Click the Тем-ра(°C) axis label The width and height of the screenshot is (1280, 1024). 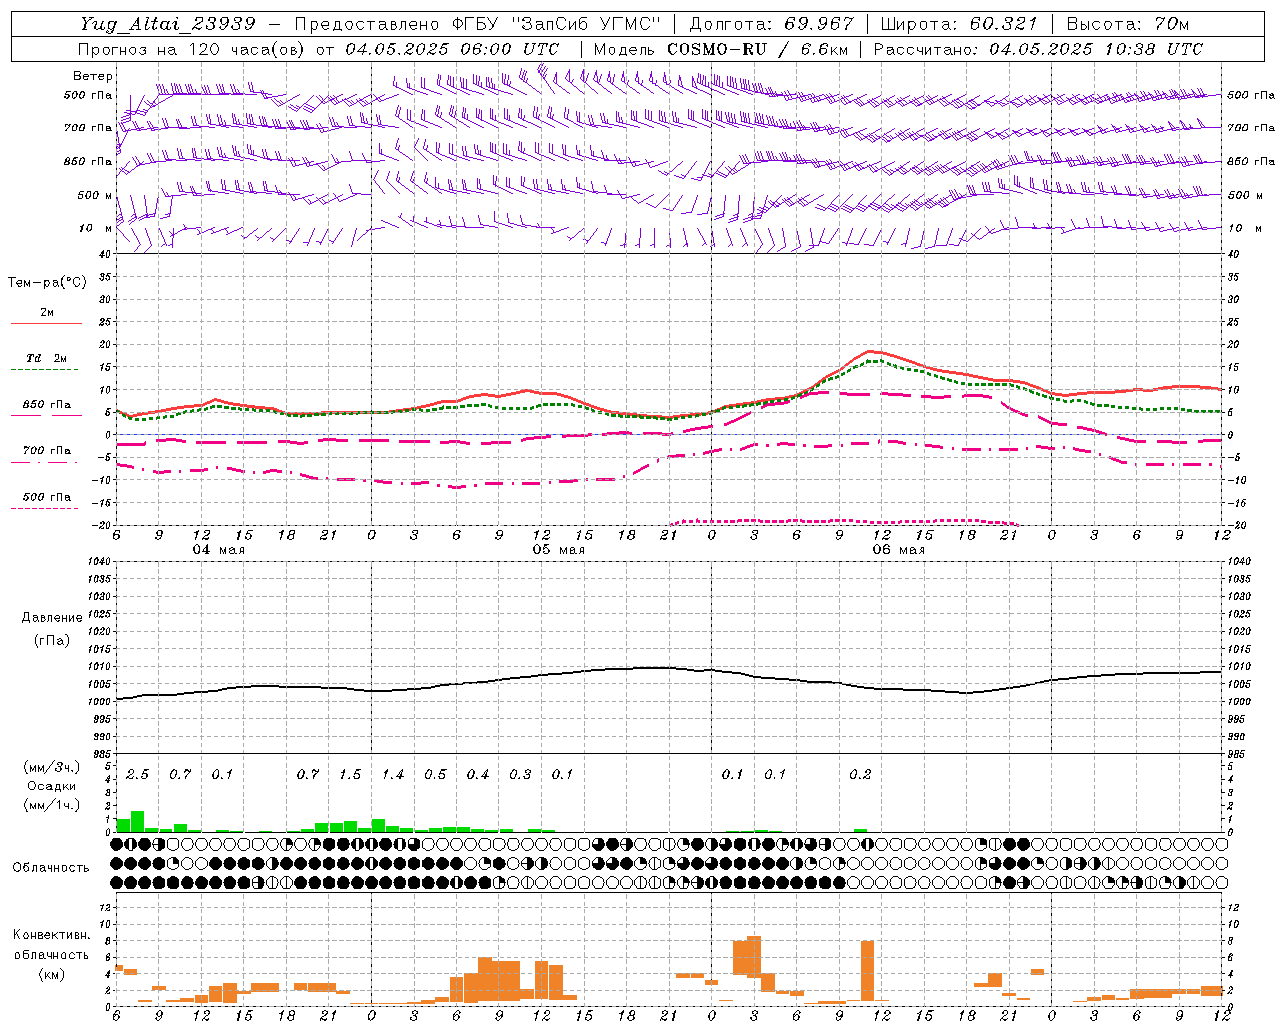tap(47, 283)
